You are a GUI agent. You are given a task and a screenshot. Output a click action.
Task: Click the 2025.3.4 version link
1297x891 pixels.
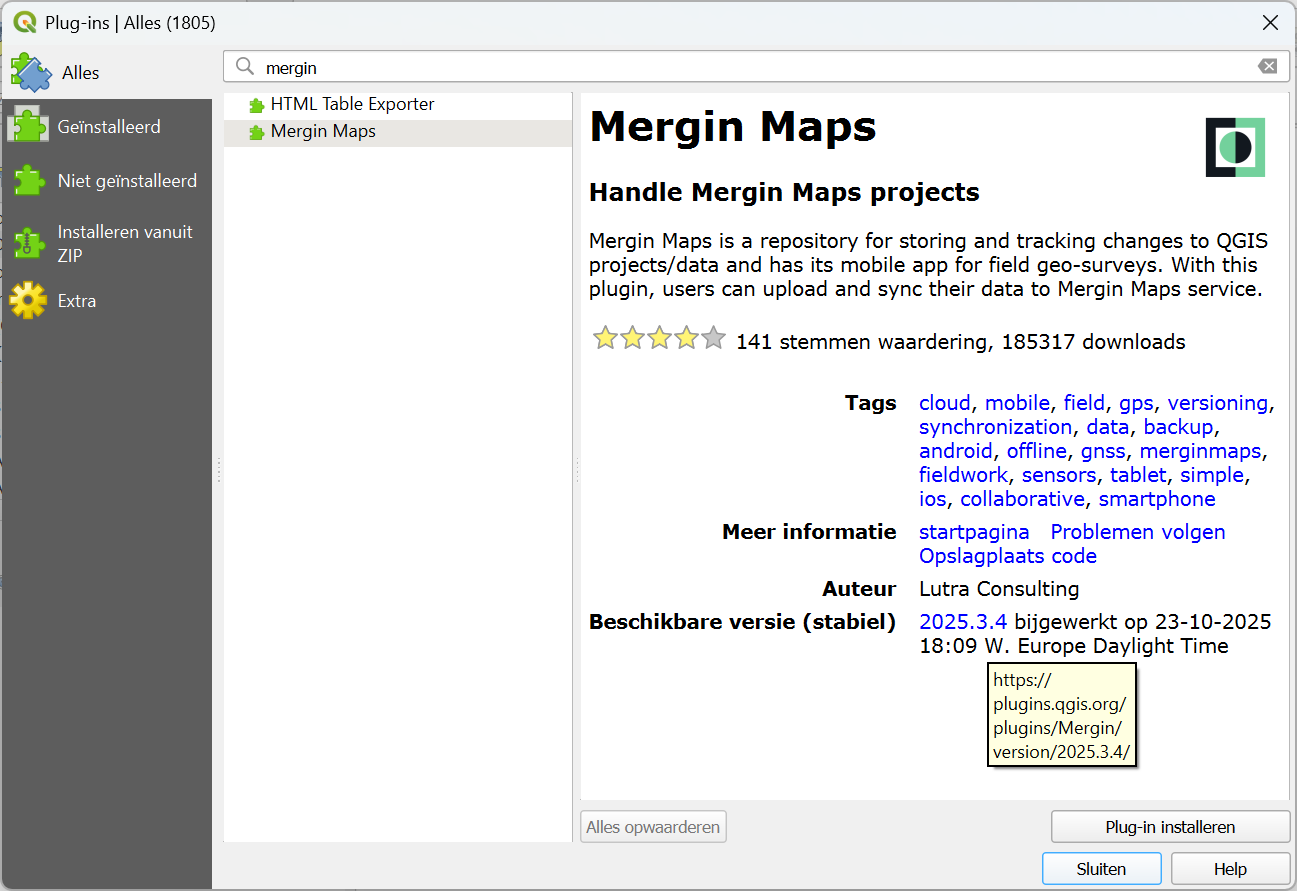click(962, 622)
